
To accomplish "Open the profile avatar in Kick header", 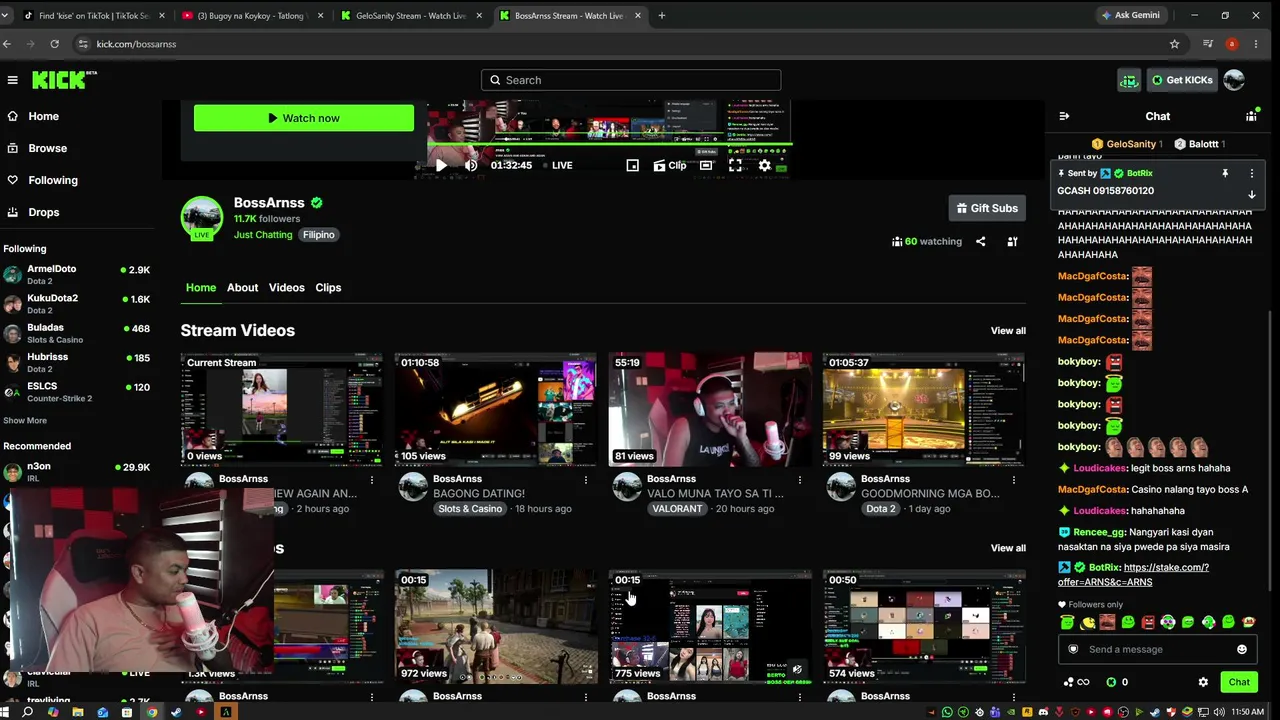I will (1234, 80).
